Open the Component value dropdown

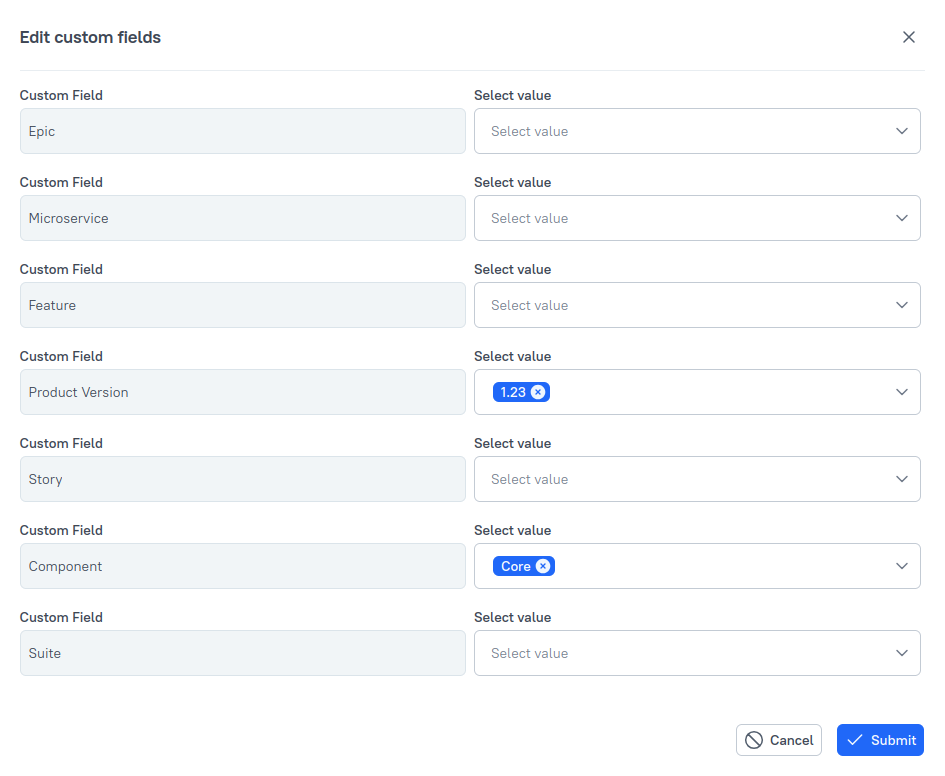coord(901,566)
